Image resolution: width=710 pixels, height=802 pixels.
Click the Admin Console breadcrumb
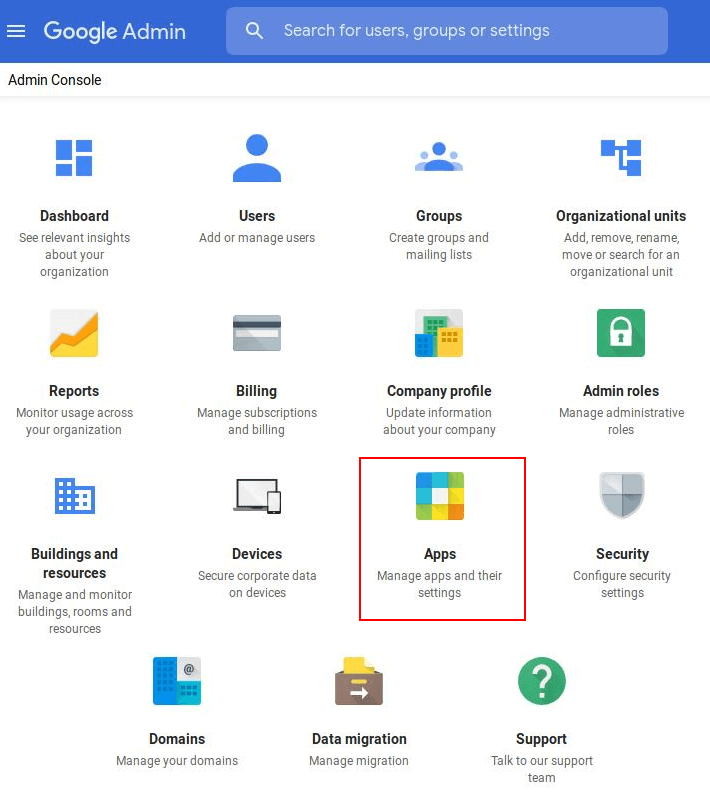coord(55,80)
